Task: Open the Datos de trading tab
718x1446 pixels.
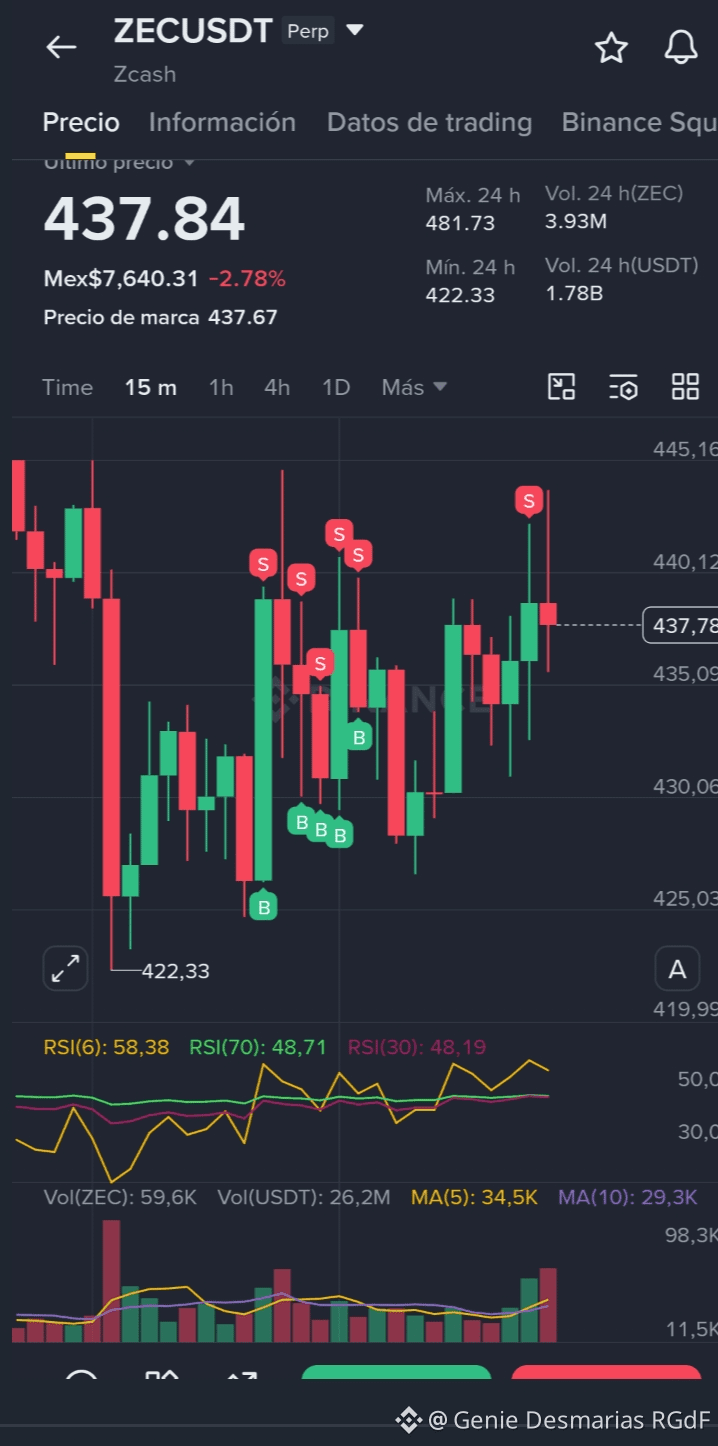Action: point(429,122)
